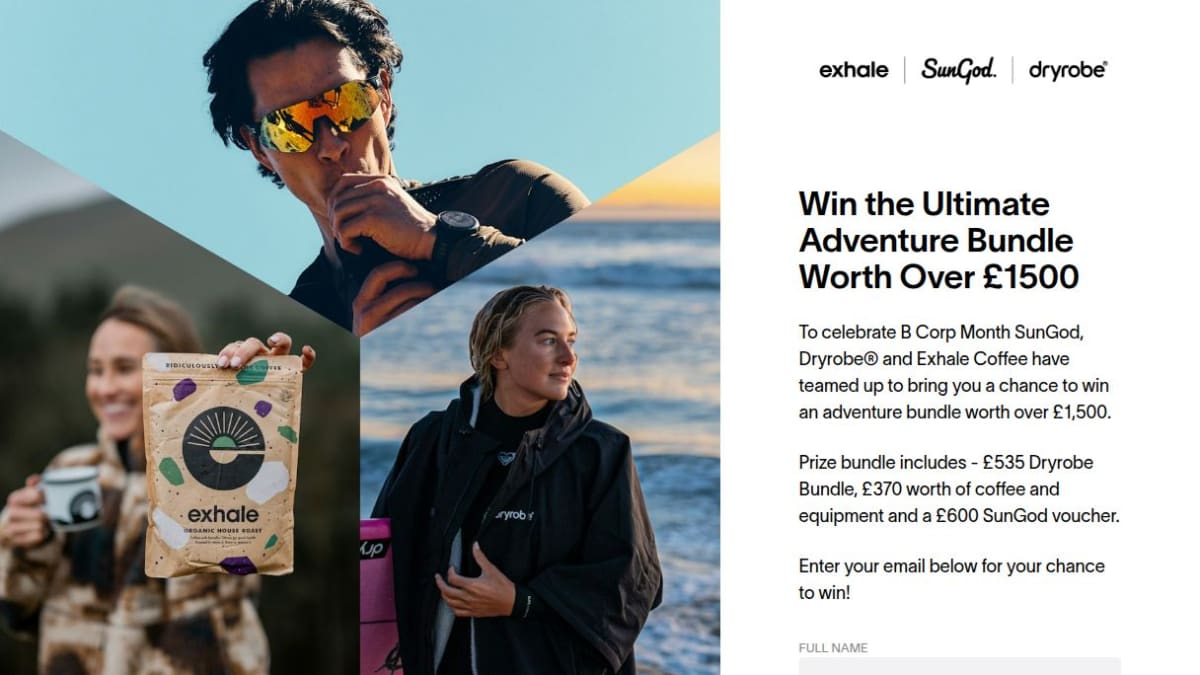
Task: Click the white mug held by woman
Action: (x=70, y=498)
